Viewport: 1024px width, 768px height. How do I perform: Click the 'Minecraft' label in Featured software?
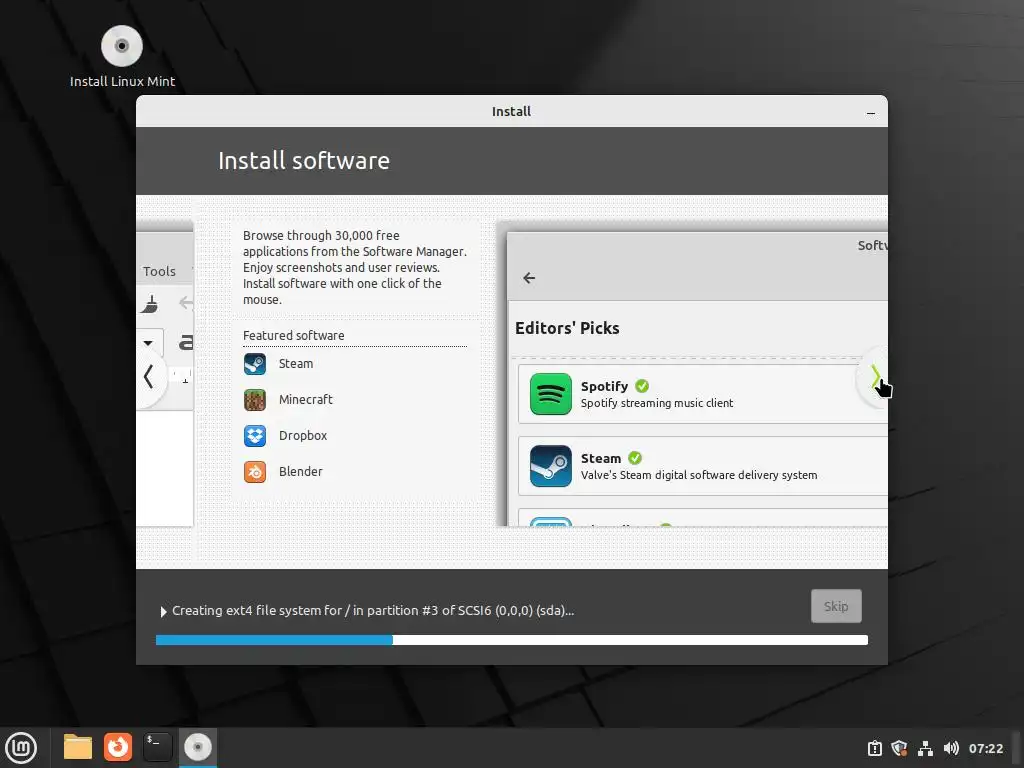click(306, 400)
